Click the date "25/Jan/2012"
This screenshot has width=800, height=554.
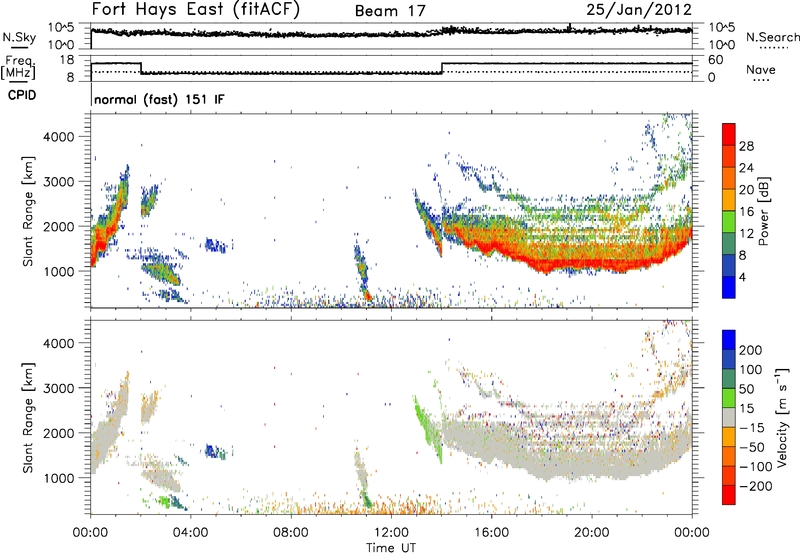tap(639, 10)
